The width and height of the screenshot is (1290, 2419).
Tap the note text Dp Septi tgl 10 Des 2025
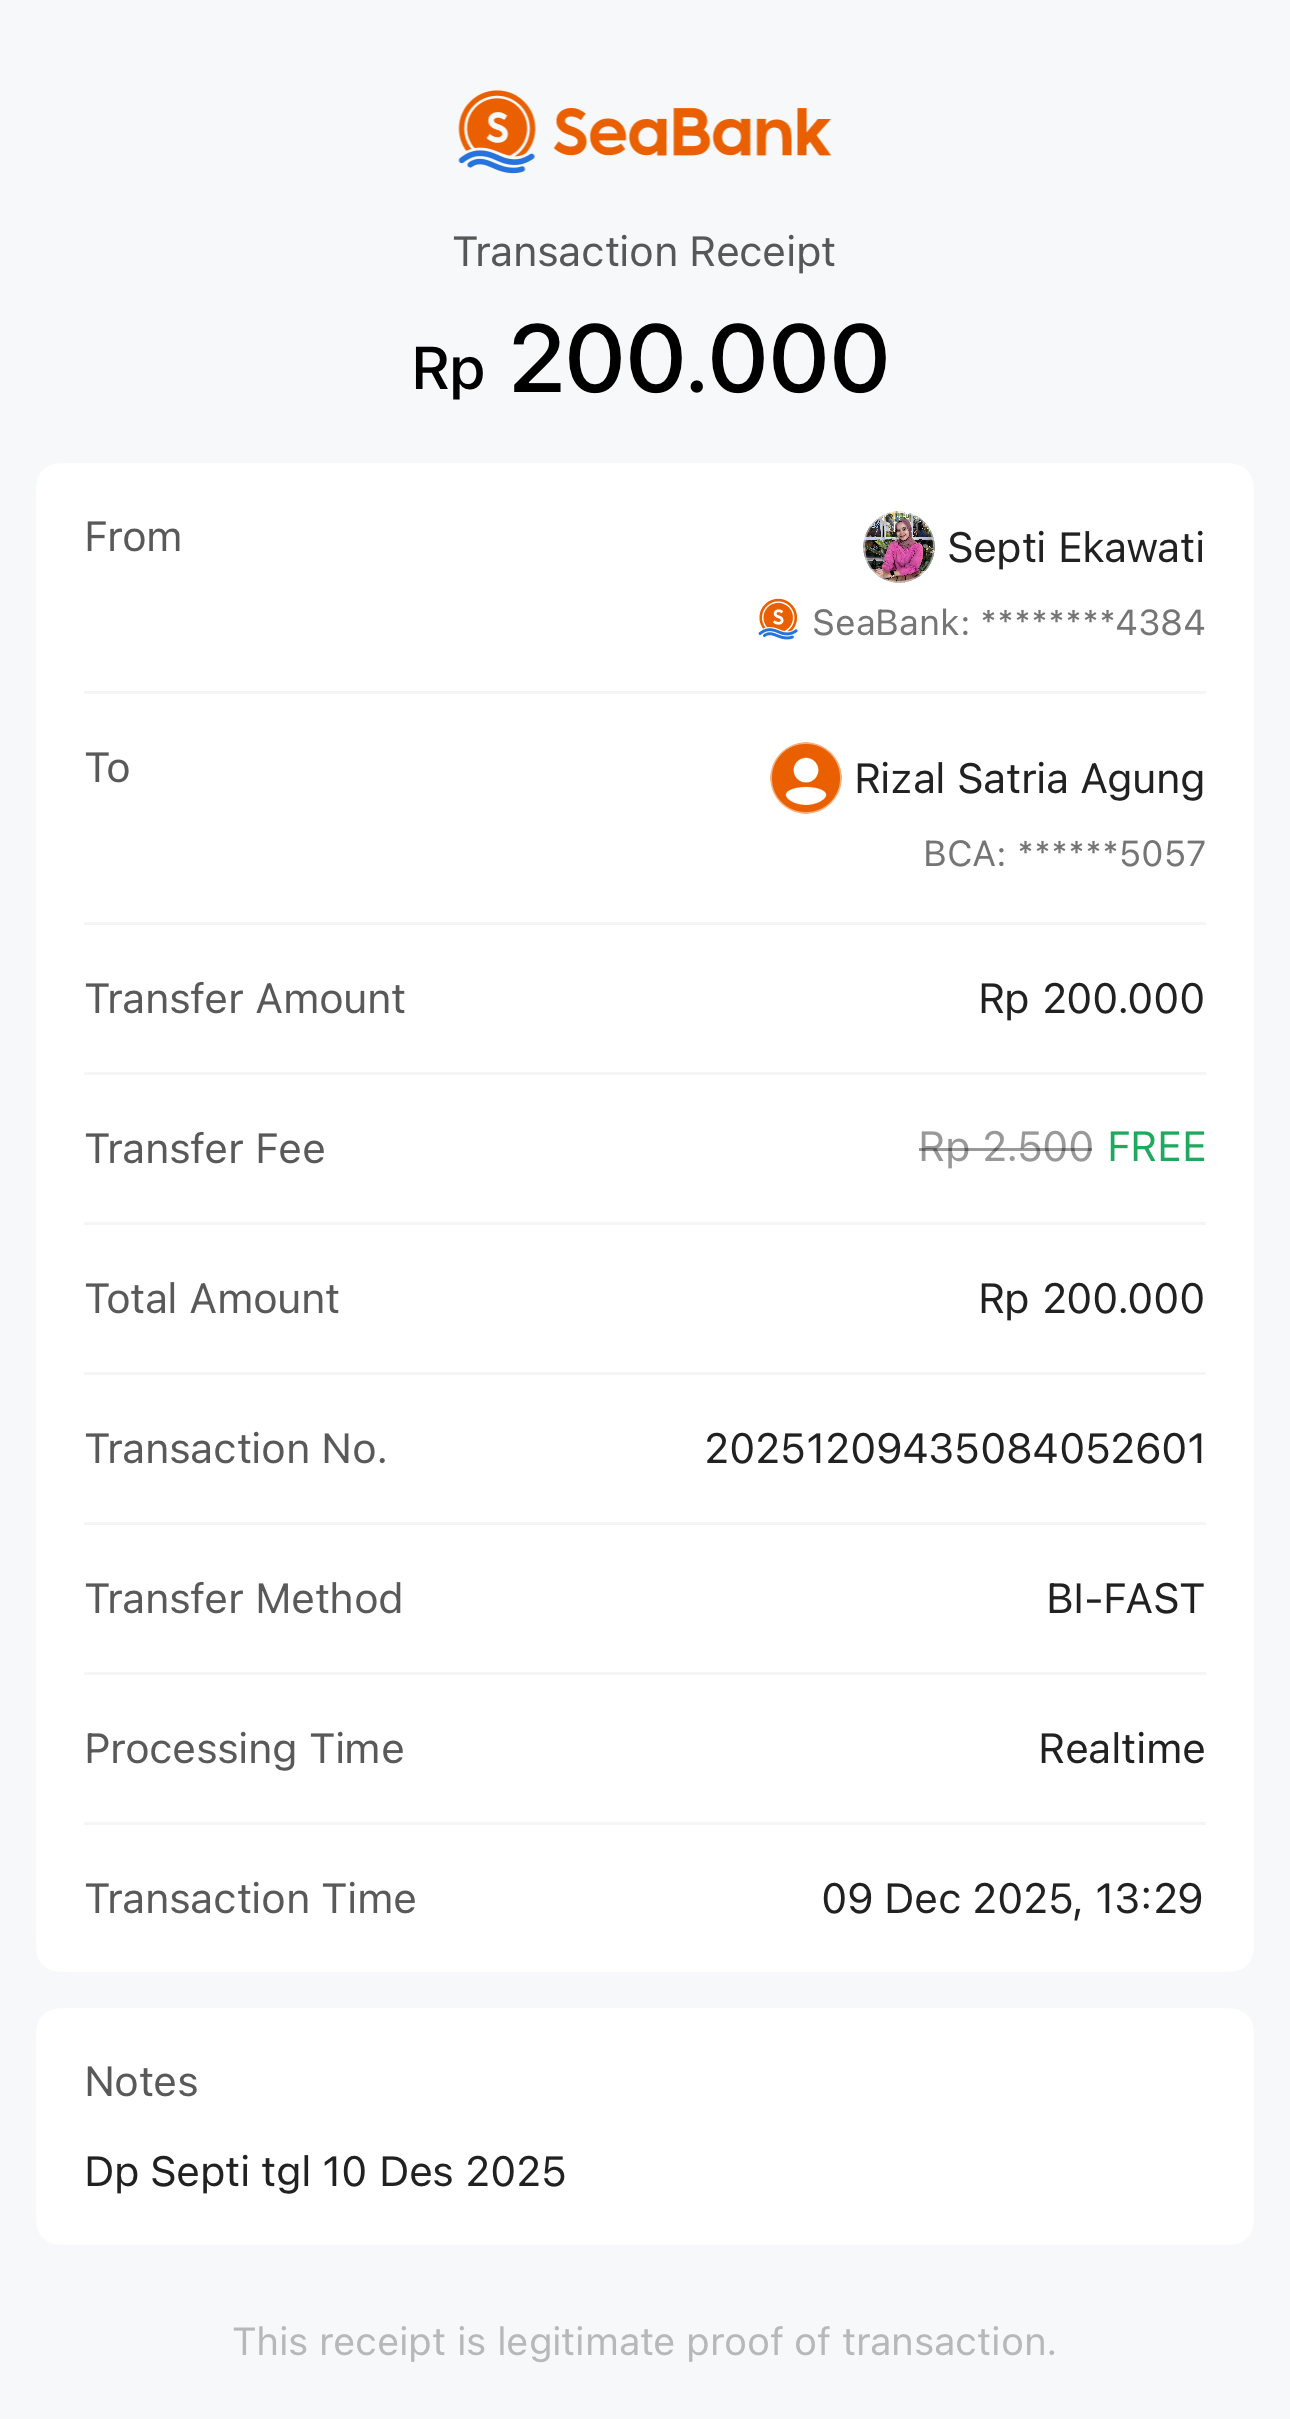pos(326,2172)
